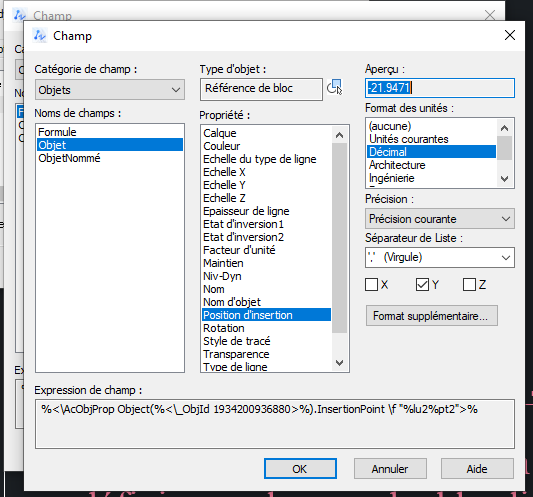The width and height of the screenshot is (533, 497).
Task: Click the Propriété list scrollbar thumb
Action: tap(339, 238)
